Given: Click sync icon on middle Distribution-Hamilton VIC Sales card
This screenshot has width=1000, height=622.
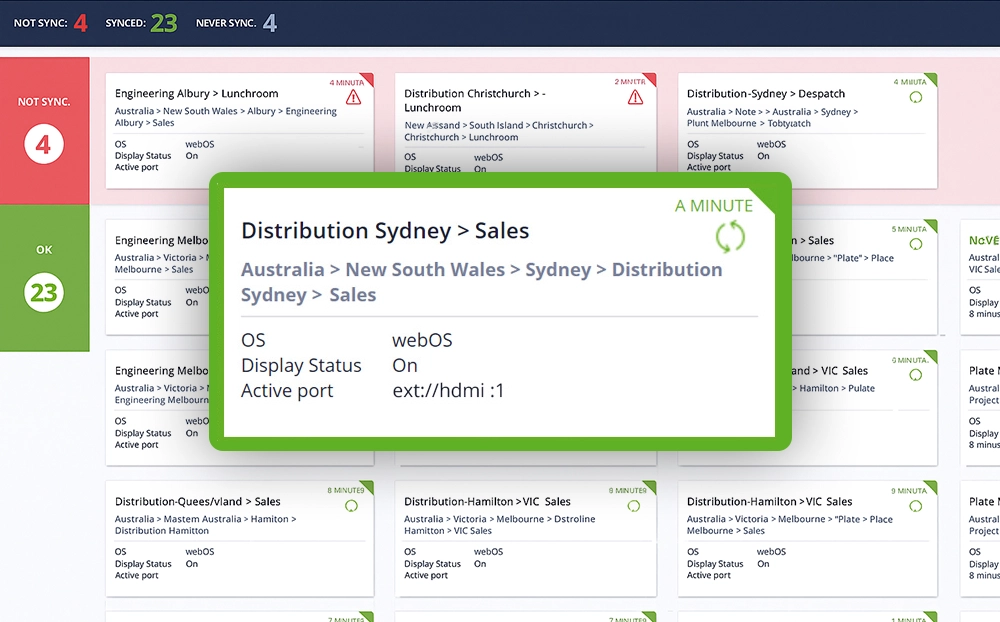Looking at the screenshot, I should click(x=634, y=506).
